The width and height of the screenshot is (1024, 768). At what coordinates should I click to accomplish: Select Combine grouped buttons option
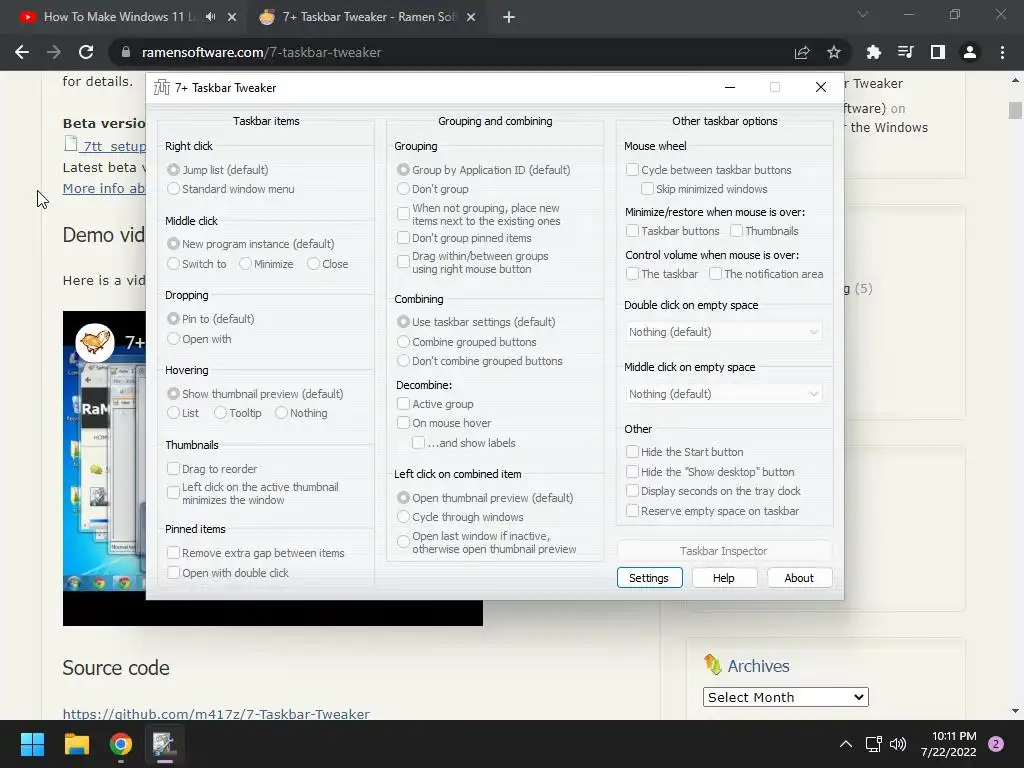pyautogui.click(x=467, y=342)
